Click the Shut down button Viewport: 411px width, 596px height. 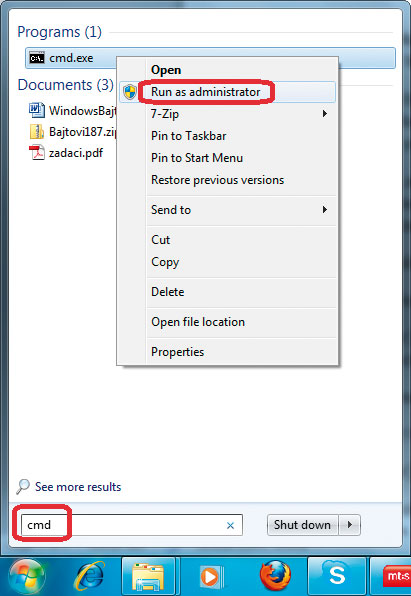click(x=303, y=525)
